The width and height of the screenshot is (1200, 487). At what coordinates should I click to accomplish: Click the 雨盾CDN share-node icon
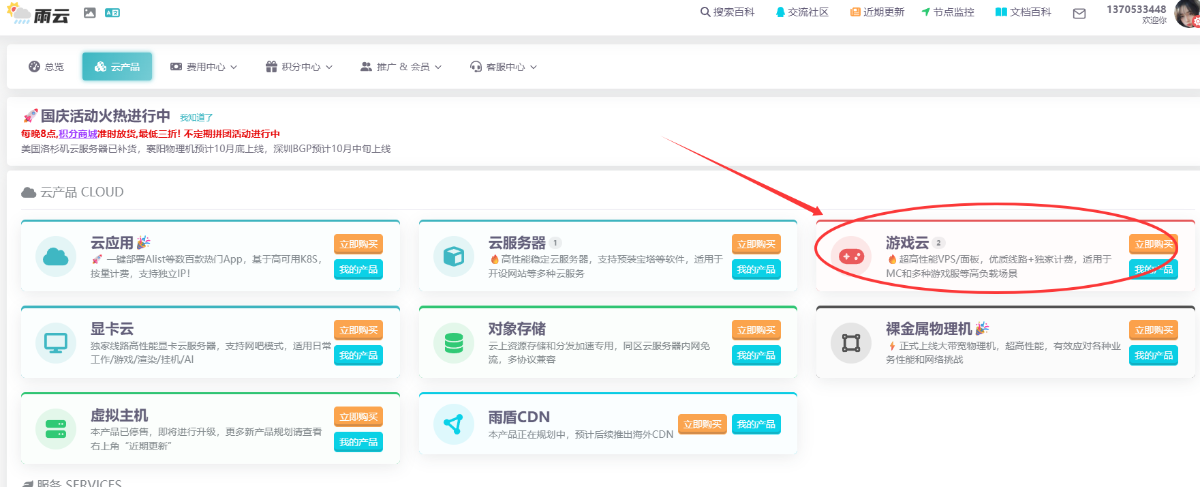[x=453, y=425]
